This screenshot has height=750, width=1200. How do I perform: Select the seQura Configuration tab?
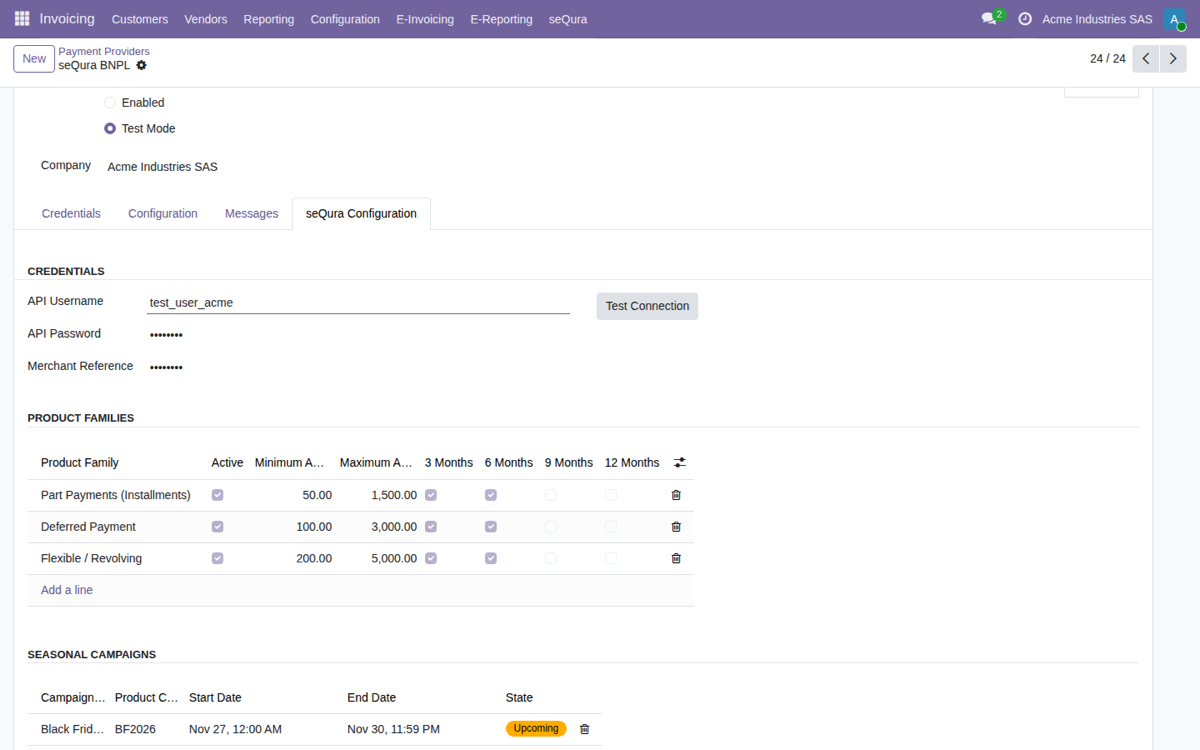click(x=361, y=214)
